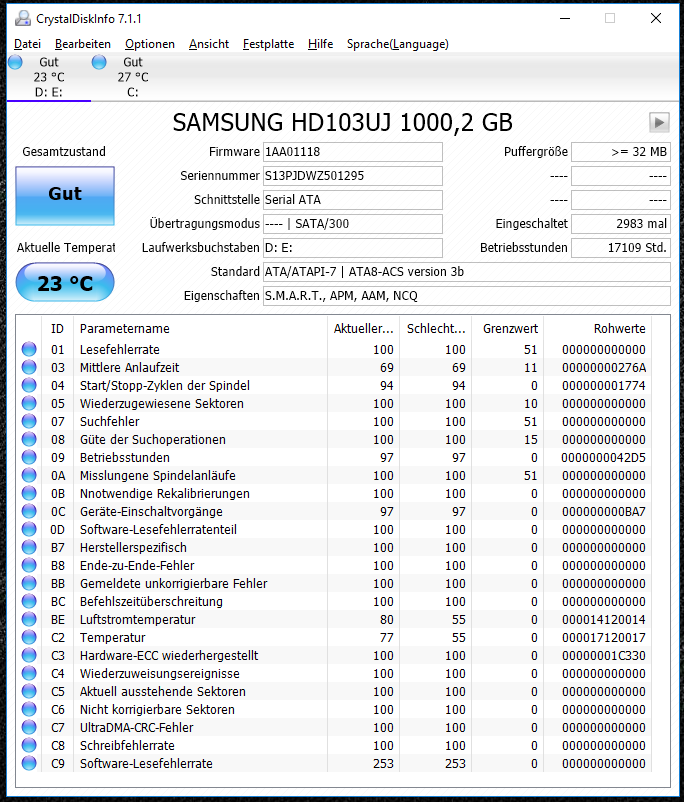Viewport: 687px width, 802px height.
Task: Click the CrystalDiskInfo title bar app icon
Action: (x=23, y=18)
